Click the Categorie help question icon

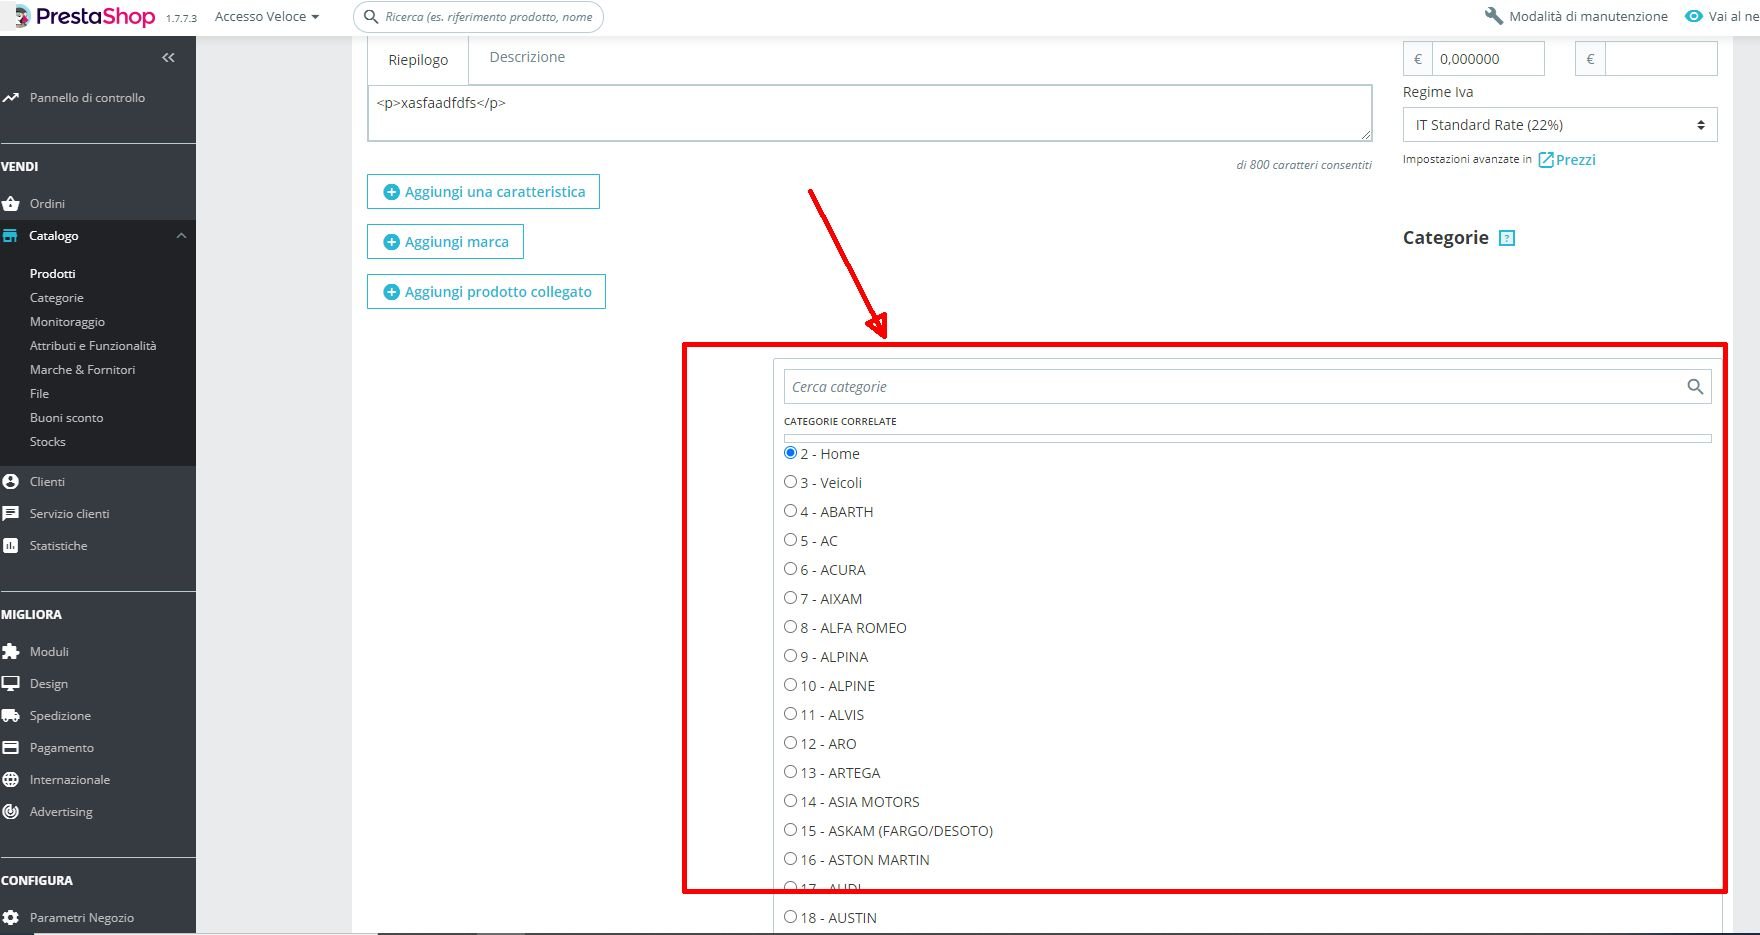(1508, 238)
